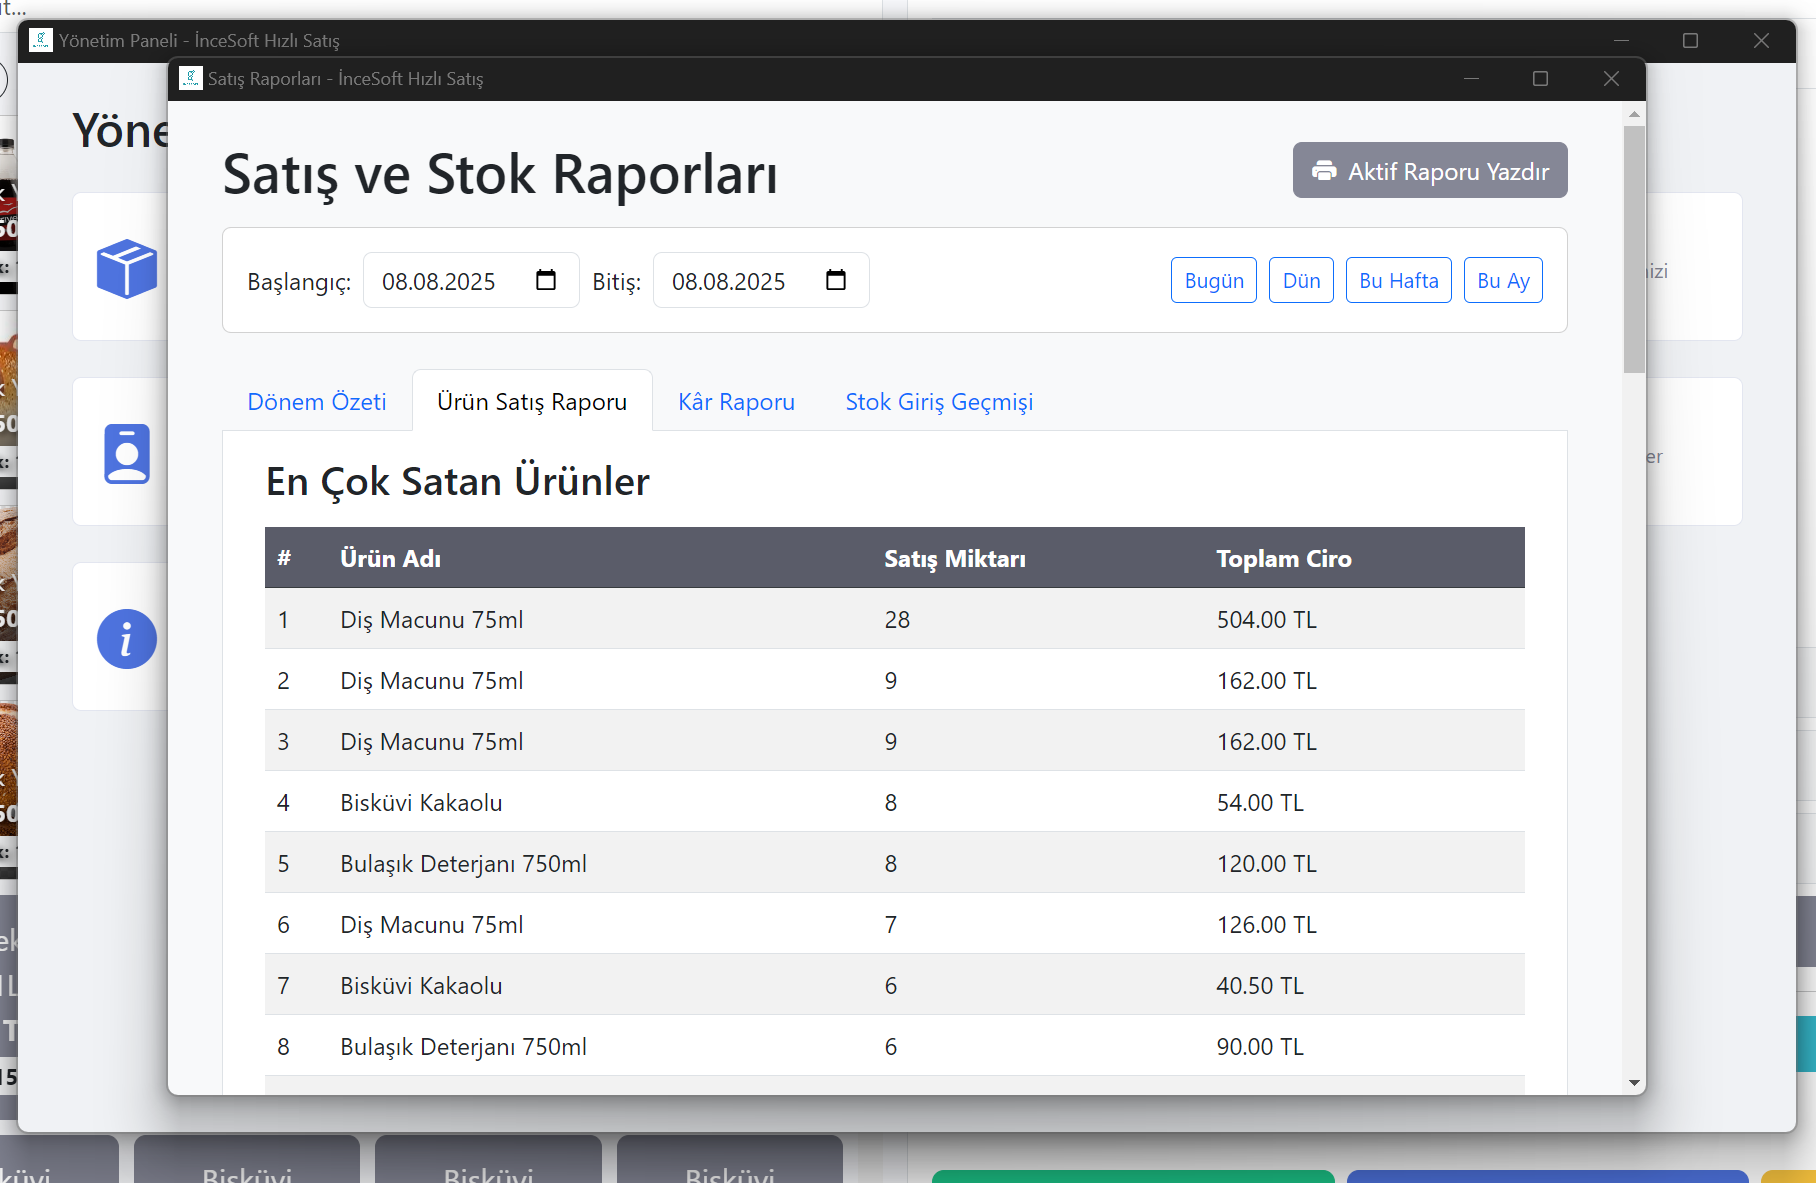
Task: Apply the Bu Hafta date range
Action: [x=1398, y=280]
